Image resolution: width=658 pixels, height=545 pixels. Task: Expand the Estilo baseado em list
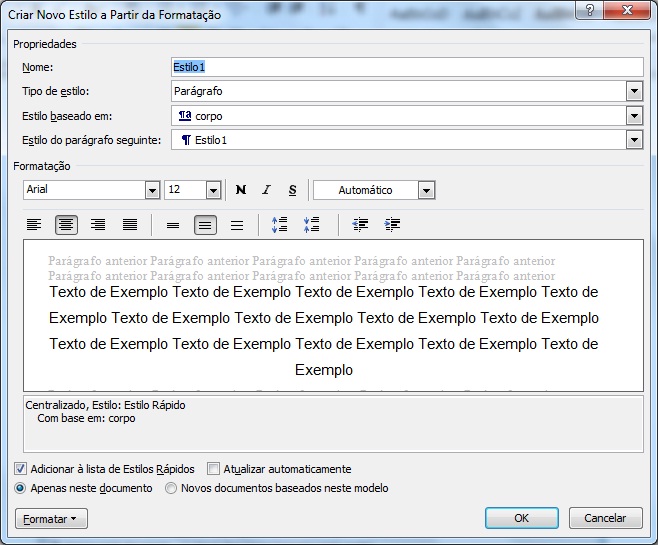click(634, 116)
